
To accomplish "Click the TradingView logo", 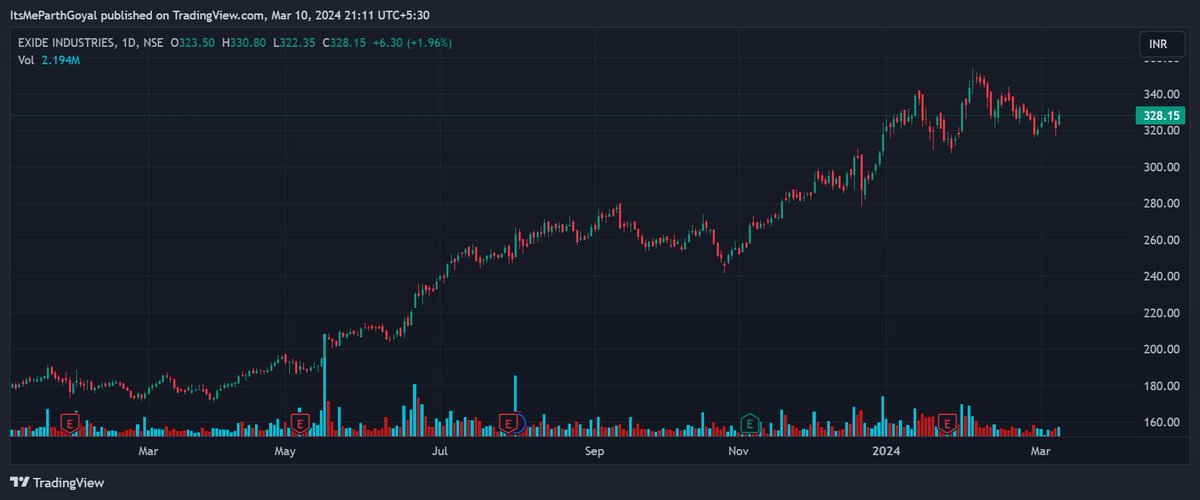I will tap(58, 482).
